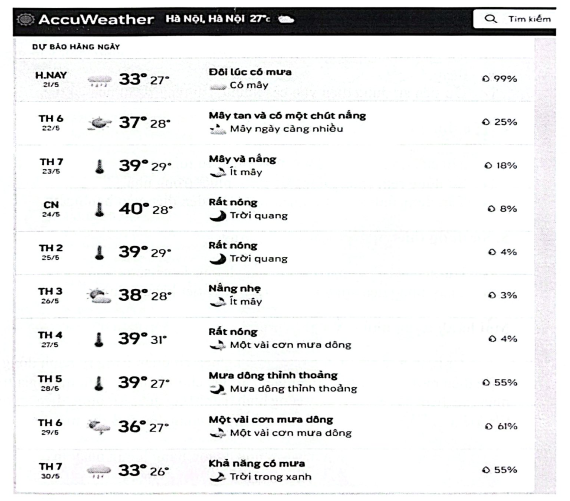Viewport: 570px width, 501px height.
Task: Select the Rất nóng forecast for CN 24/5
Action: click(233, 202)
